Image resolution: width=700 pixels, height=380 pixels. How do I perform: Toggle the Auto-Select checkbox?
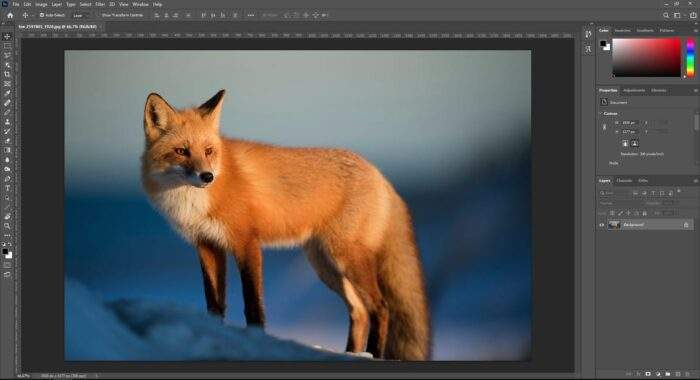pos(42,15)
